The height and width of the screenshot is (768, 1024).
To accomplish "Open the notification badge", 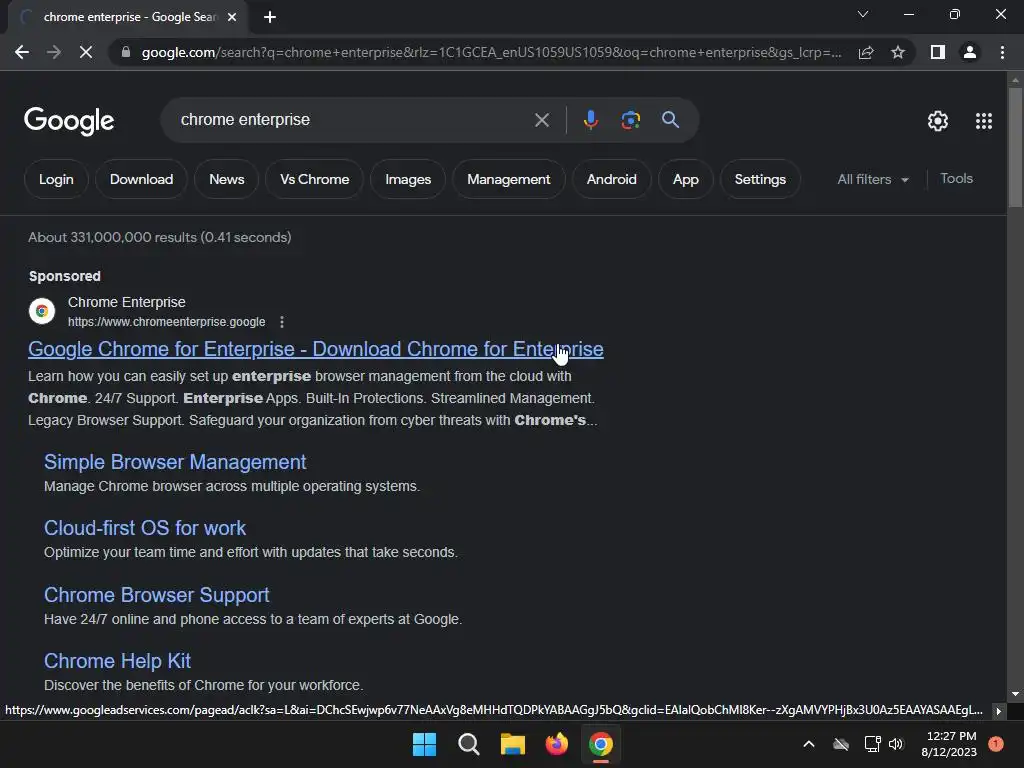I will coord(996,743).
